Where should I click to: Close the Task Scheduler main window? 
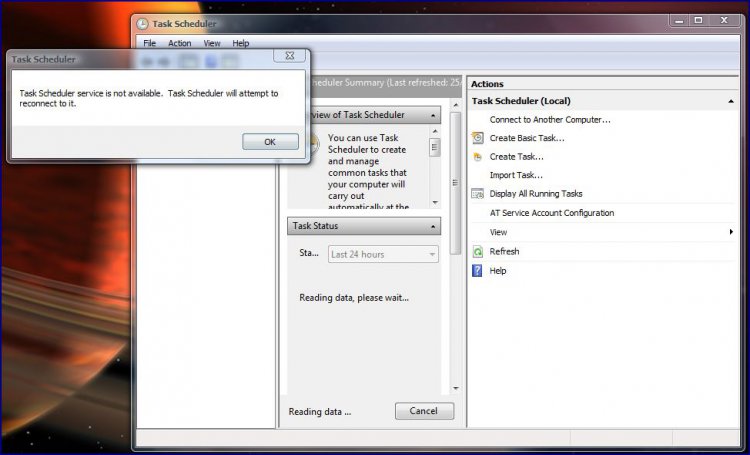(x=724, y=21)
